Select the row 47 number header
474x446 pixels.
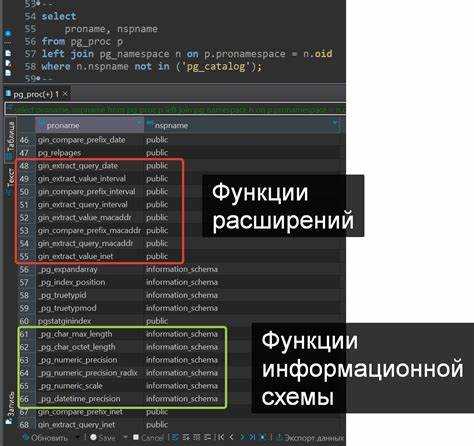click(24, 153)
